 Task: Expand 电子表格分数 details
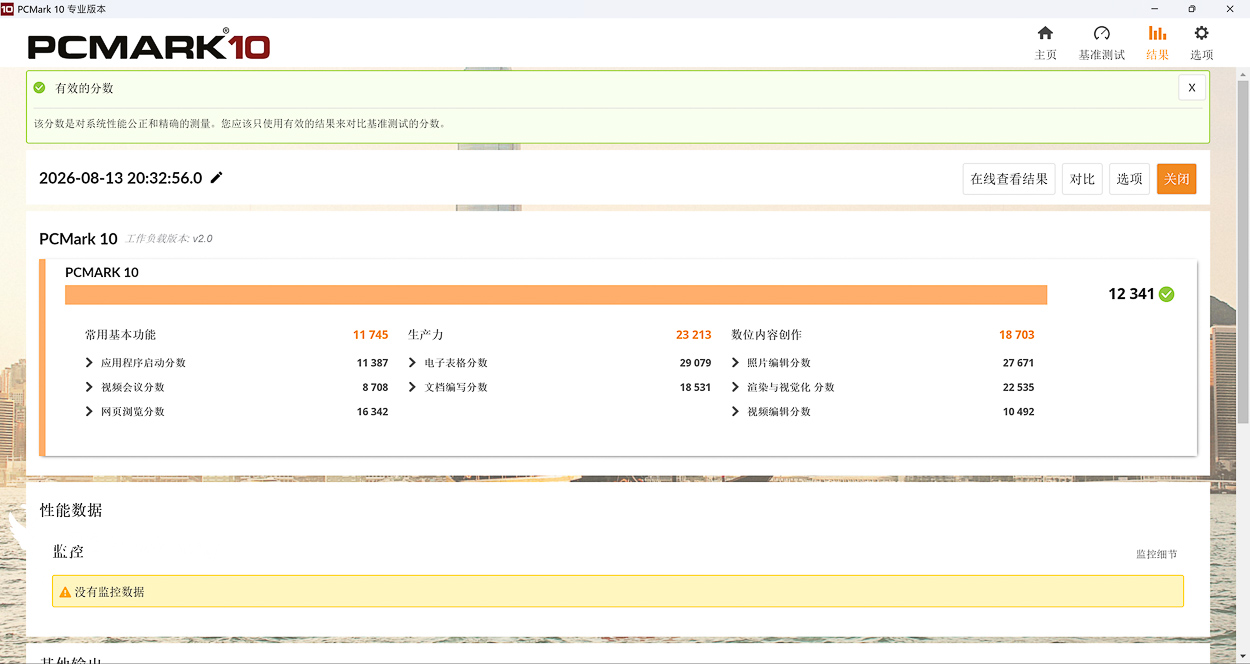412,363
